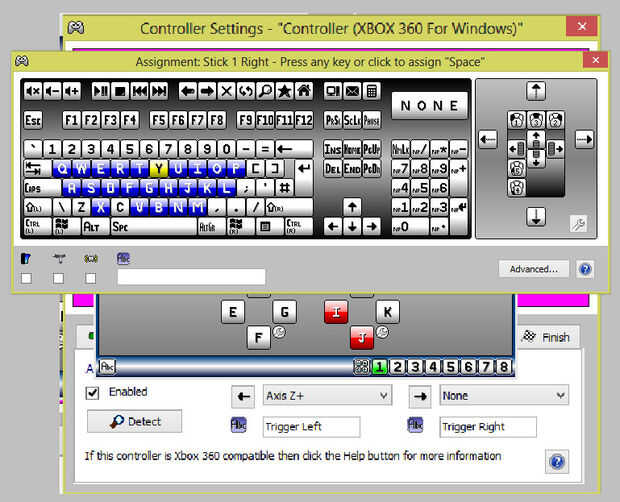Pick the browser back key
Screen dimensions: 620x502
(188, 91)
